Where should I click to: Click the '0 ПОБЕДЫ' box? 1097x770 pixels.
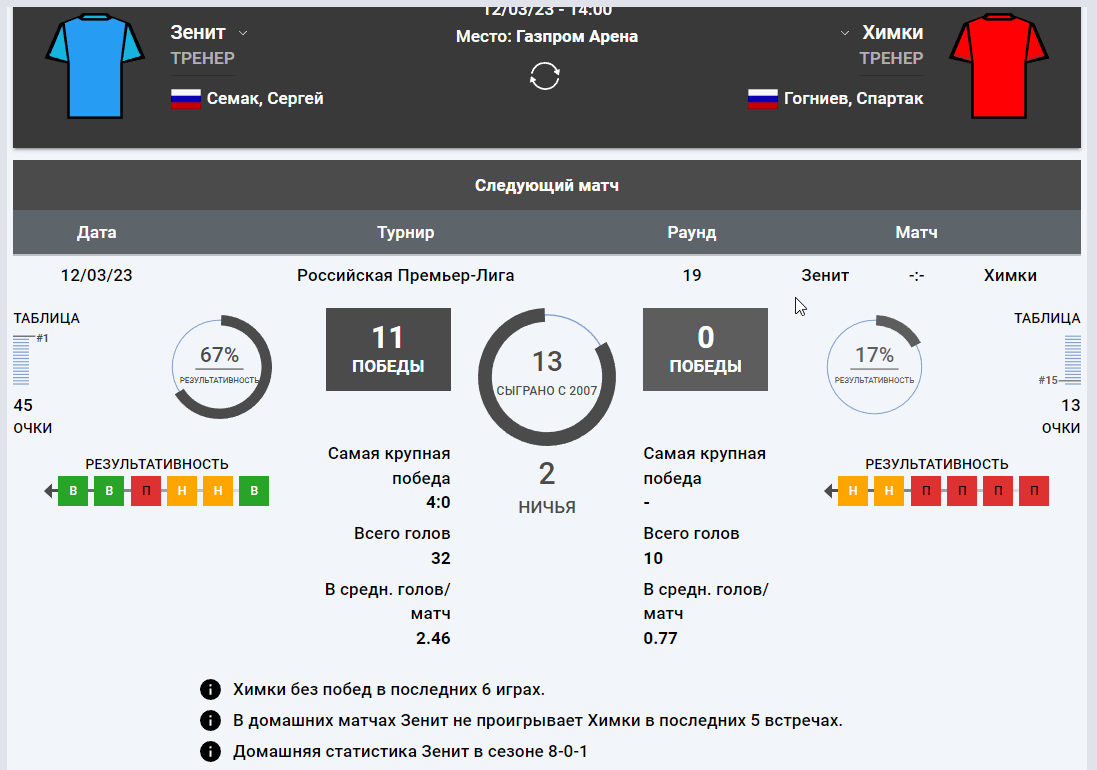[x=705, y=349]
